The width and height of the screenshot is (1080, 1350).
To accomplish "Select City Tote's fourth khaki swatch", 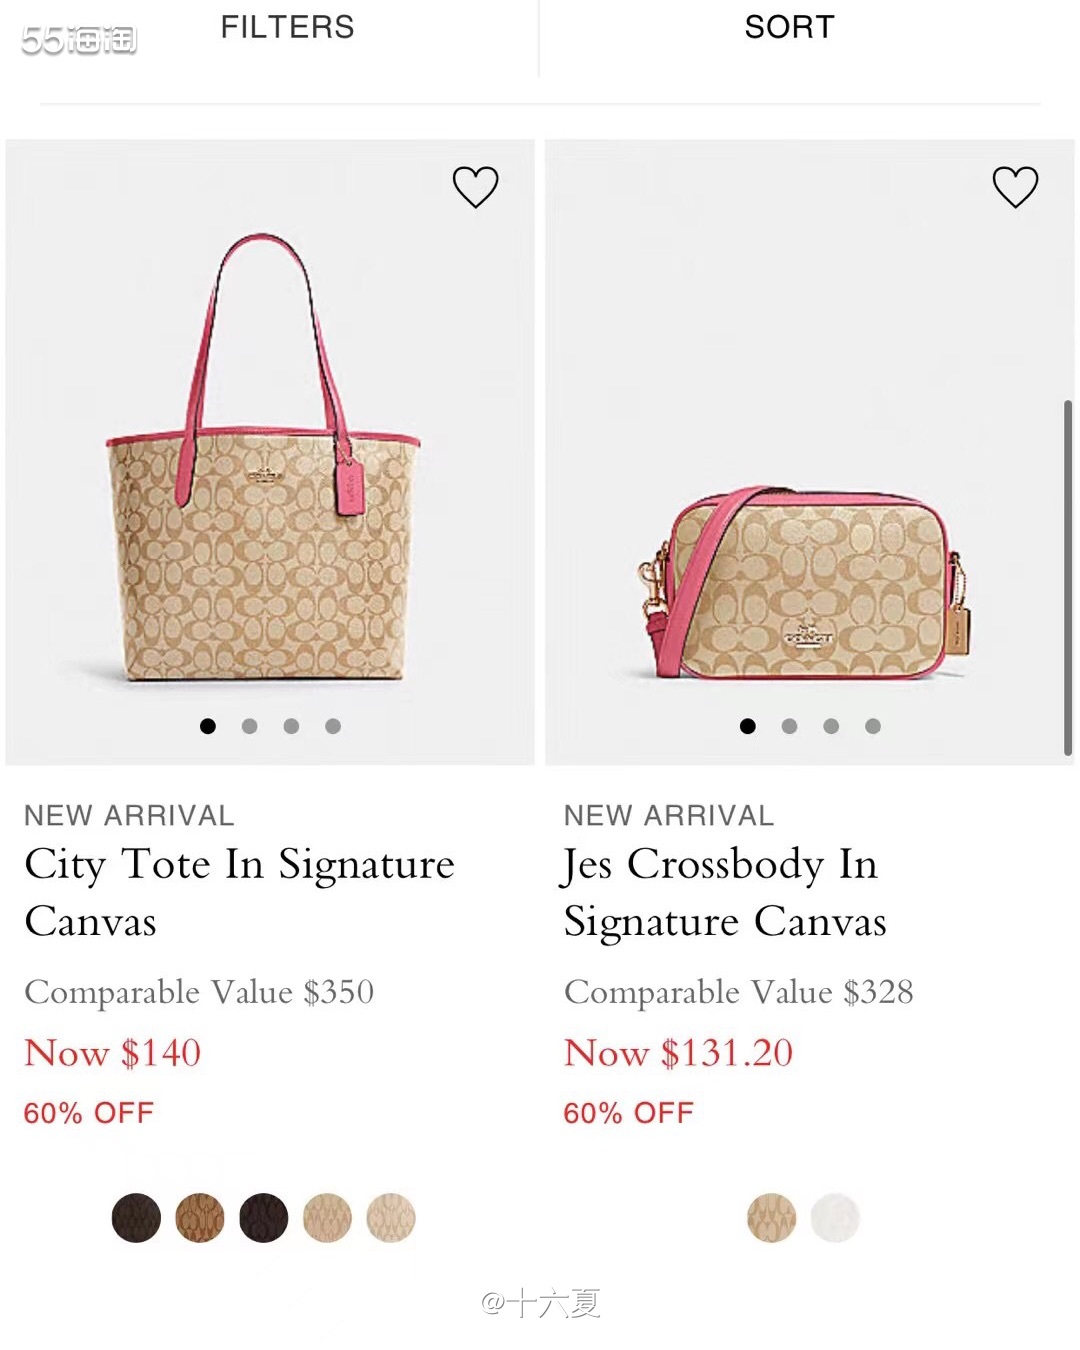I will 328,1218.
